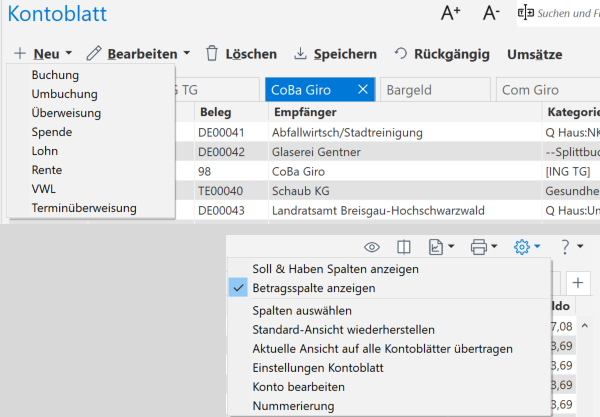Click the plus button beside the tabs
Screen dimensions: 600x417
(580, 282)
